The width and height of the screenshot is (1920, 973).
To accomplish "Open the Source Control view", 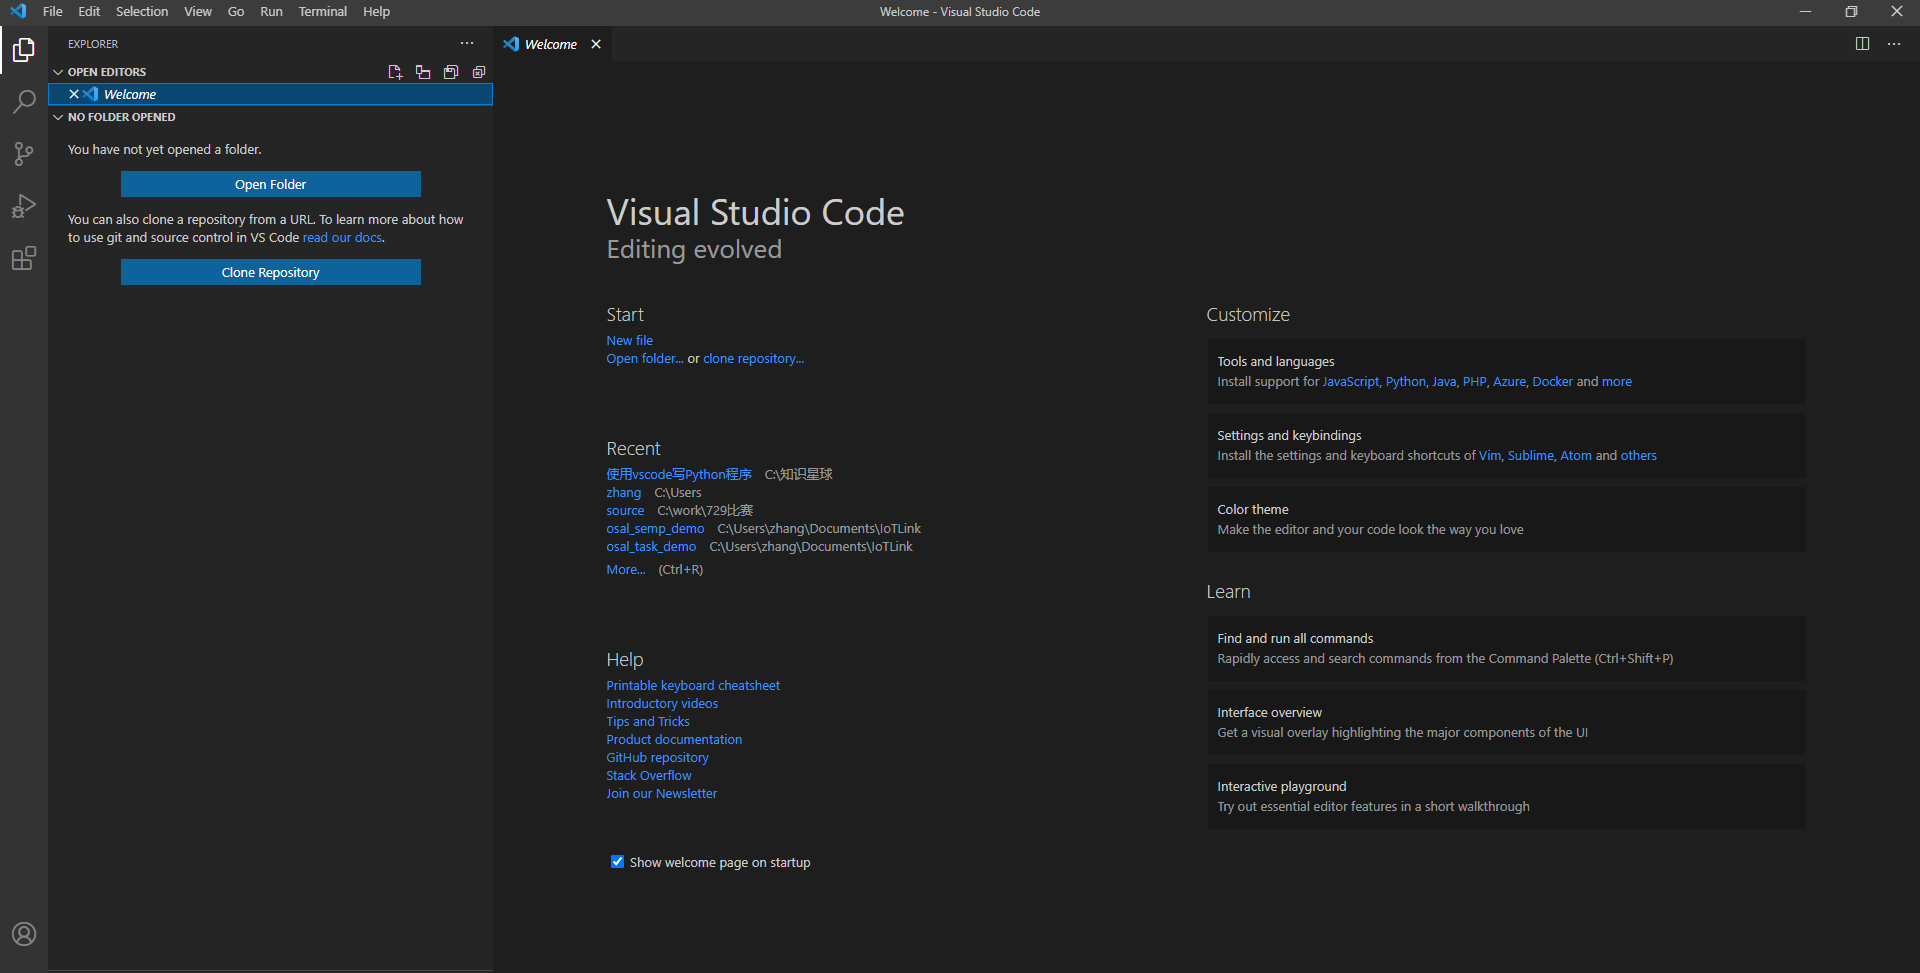I will [x=24, y=153].
